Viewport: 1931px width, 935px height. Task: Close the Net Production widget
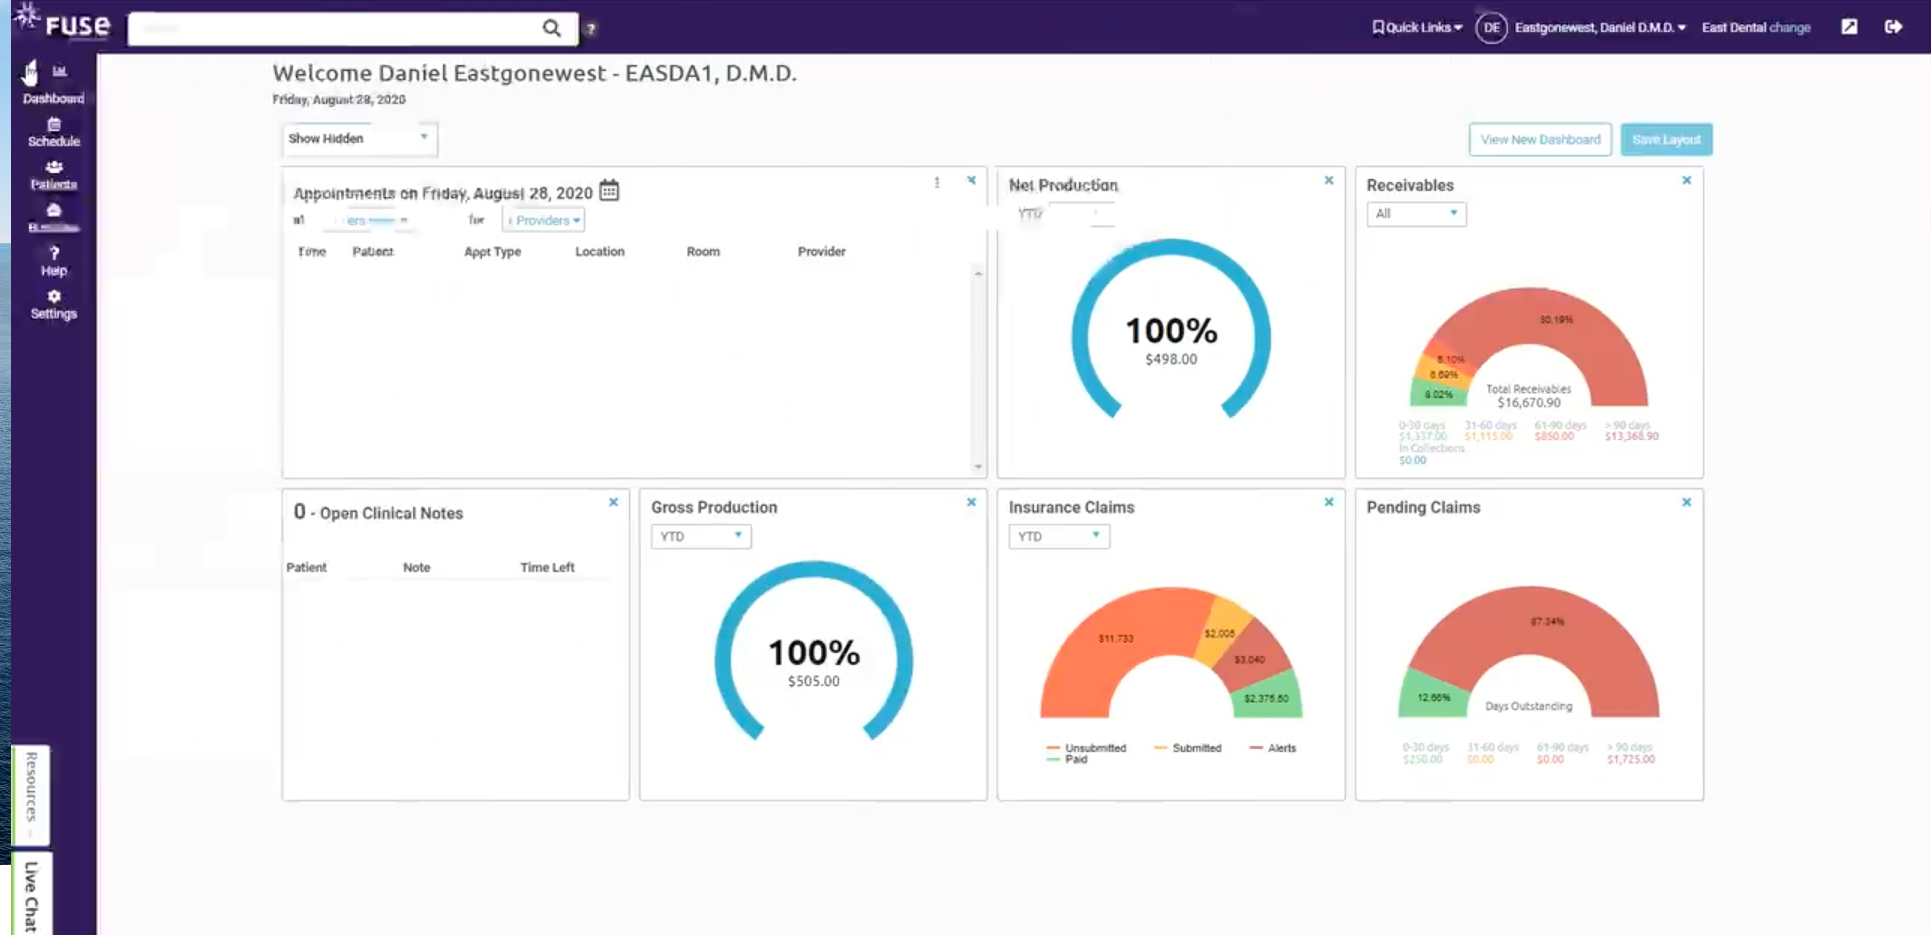click(x=1329, y=180)
